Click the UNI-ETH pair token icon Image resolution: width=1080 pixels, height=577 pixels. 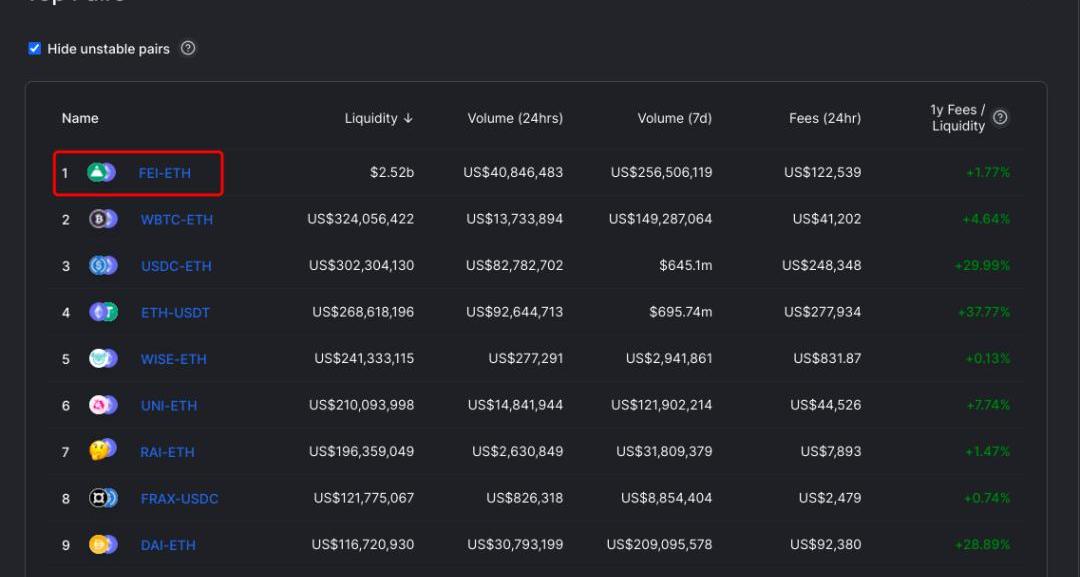[x=103, y=405]
